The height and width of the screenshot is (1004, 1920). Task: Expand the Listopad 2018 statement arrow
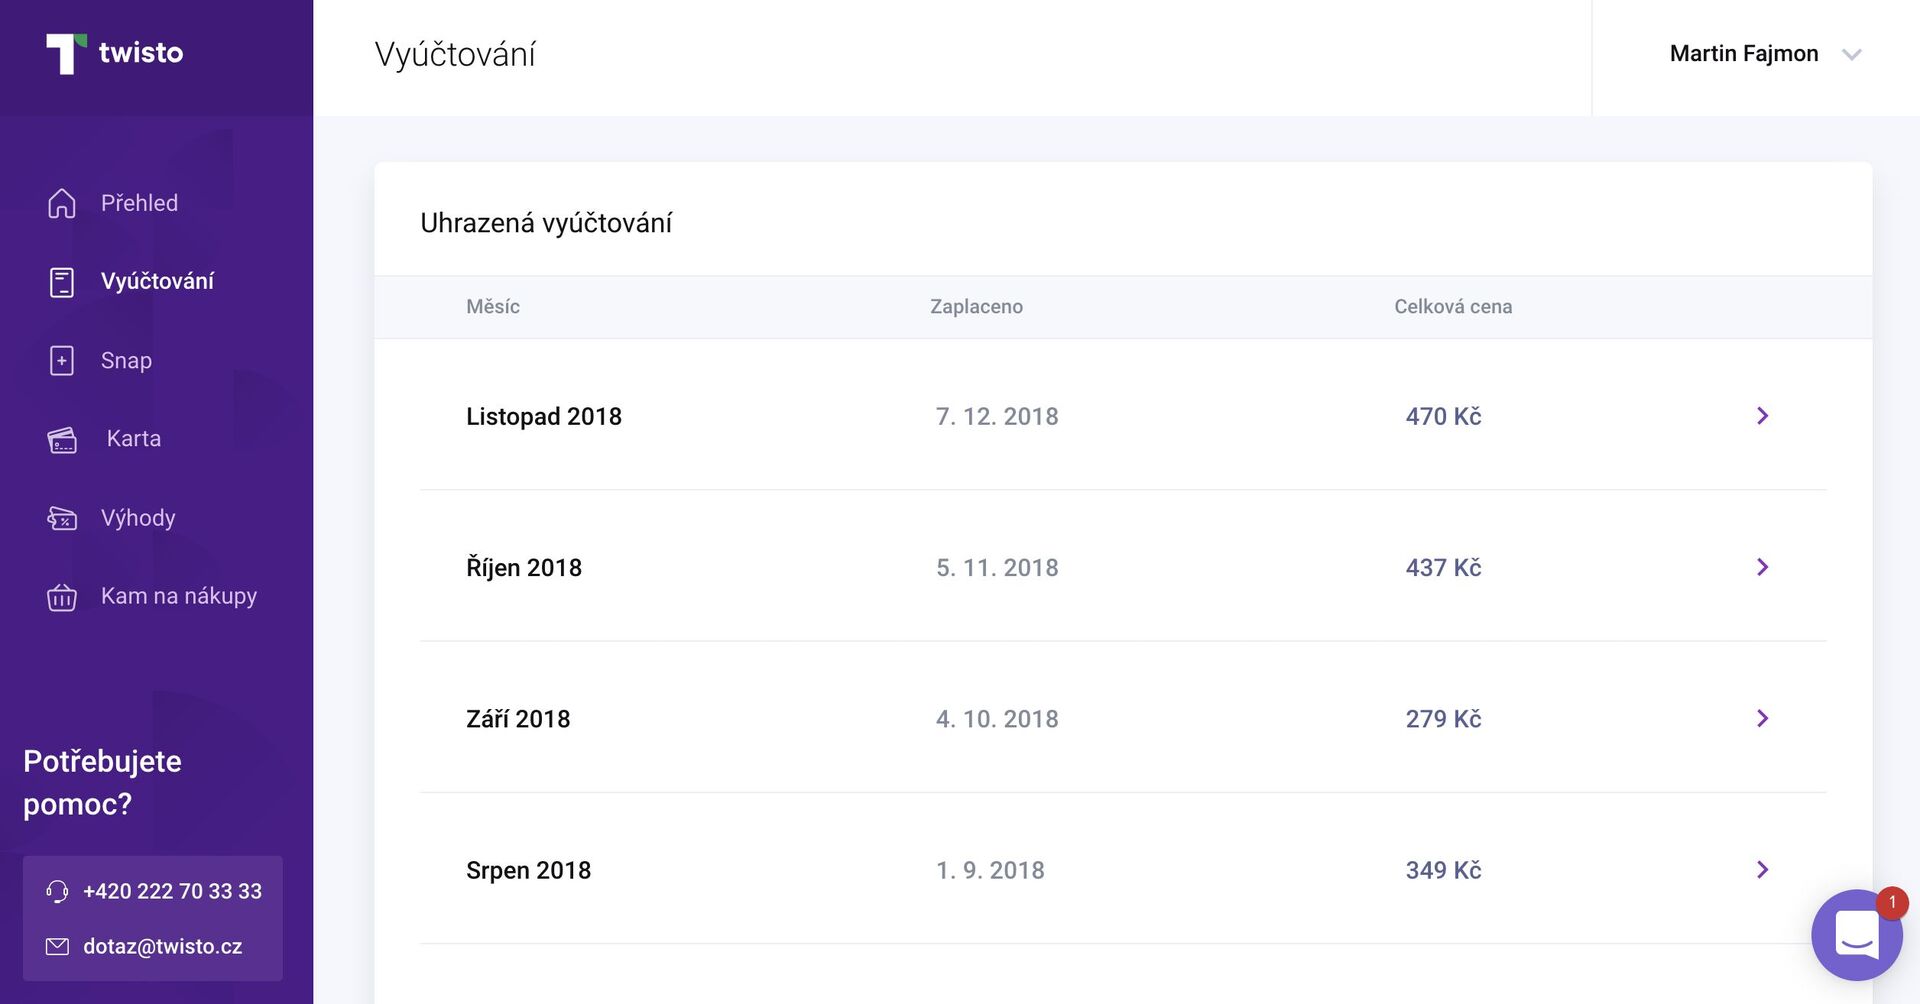pyautogui.click(x=1762, y=416)
